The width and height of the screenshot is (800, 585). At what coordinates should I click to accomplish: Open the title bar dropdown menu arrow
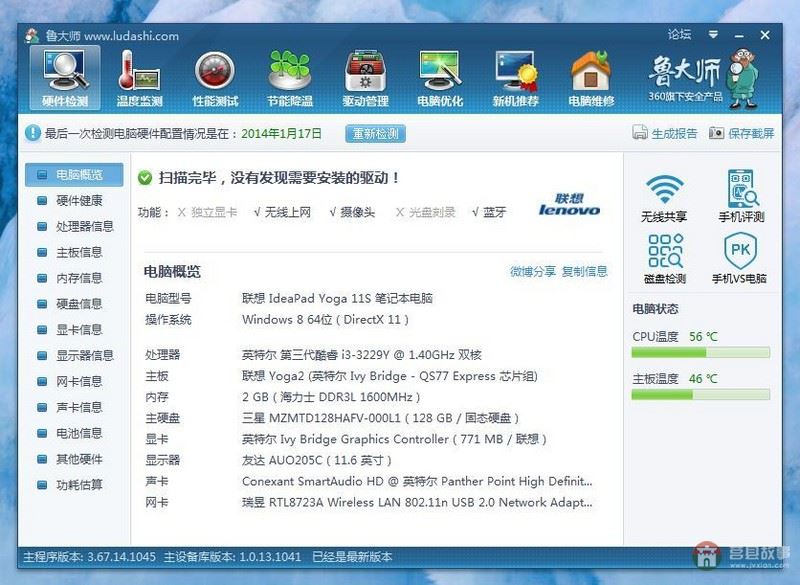click(x=713, y=35)
